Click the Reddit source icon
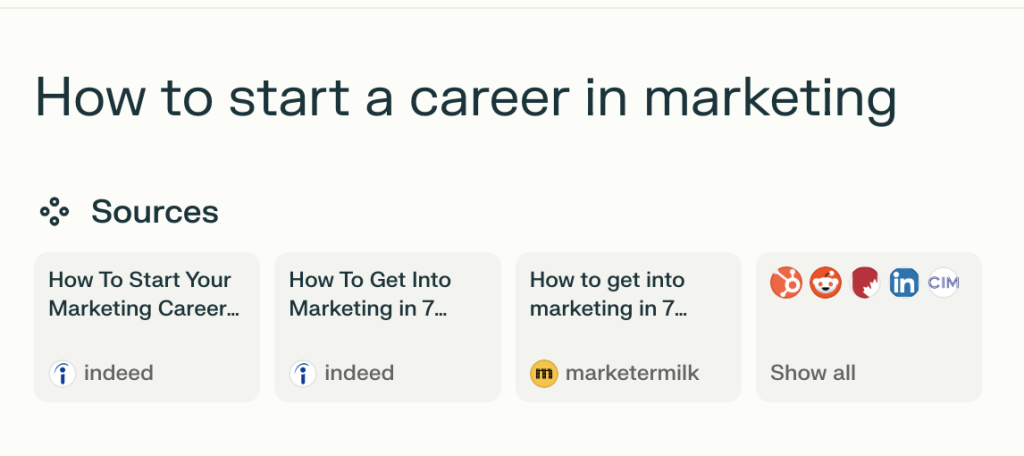The image size is (1024, 456). [x=826, y=283]
